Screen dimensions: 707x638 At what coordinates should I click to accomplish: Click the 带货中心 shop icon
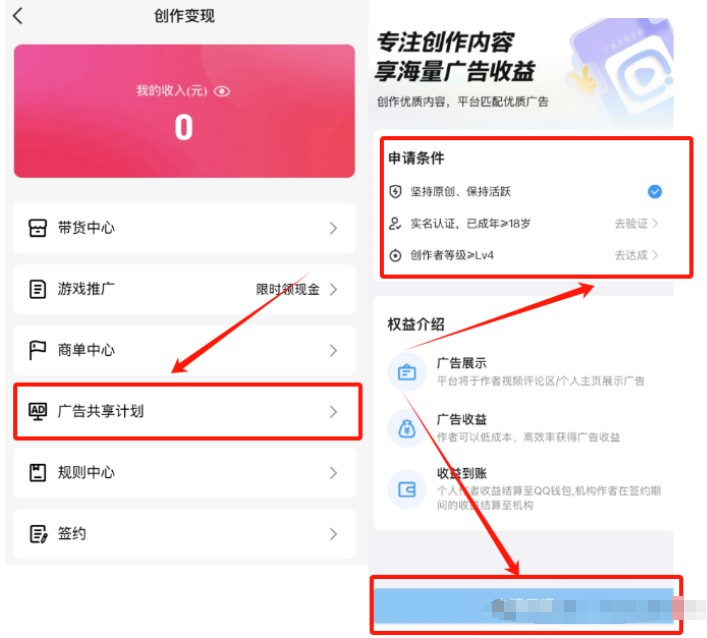point(37,228)
